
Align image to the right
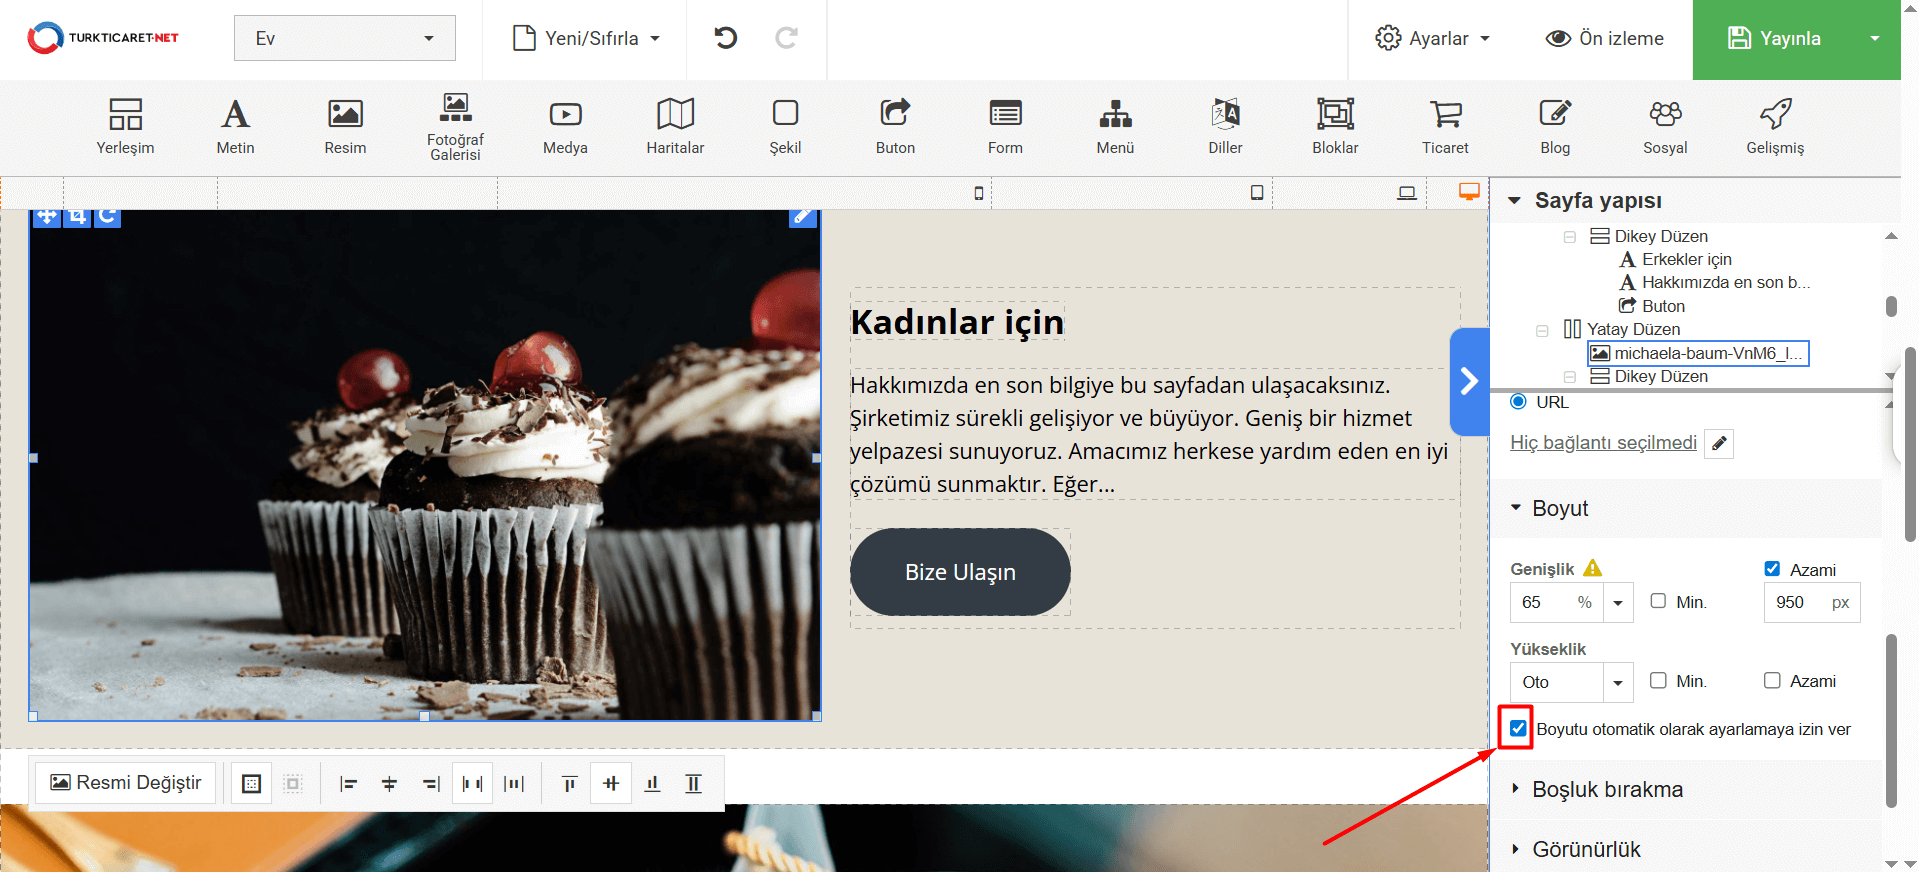click(431, 783)
